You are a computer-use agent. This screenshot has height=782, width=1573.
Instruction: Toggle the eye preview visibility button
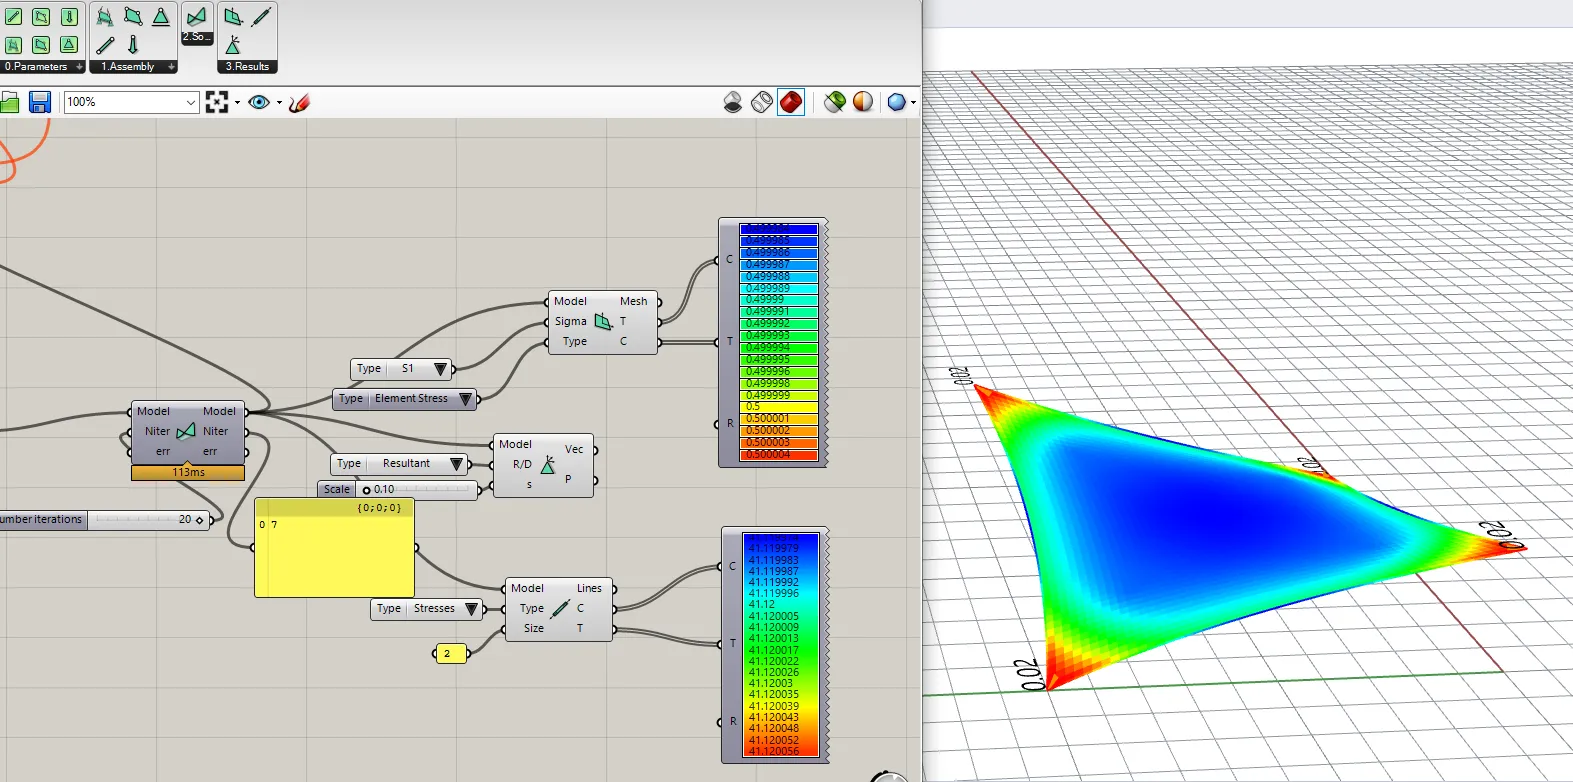(x=259, y=102)
